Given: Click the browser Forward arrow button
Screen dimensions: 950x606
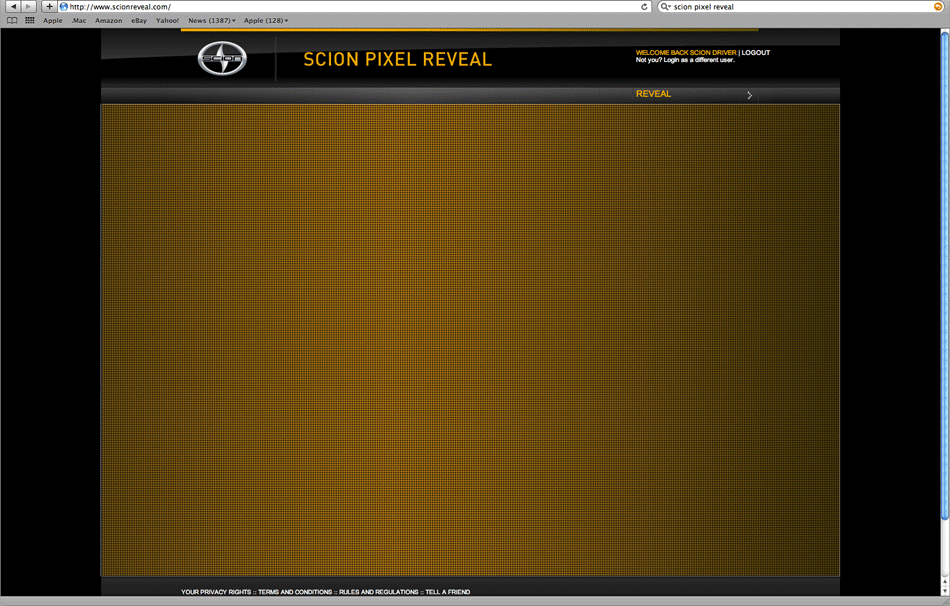Looking at the screenshot, I should [28, 7].
